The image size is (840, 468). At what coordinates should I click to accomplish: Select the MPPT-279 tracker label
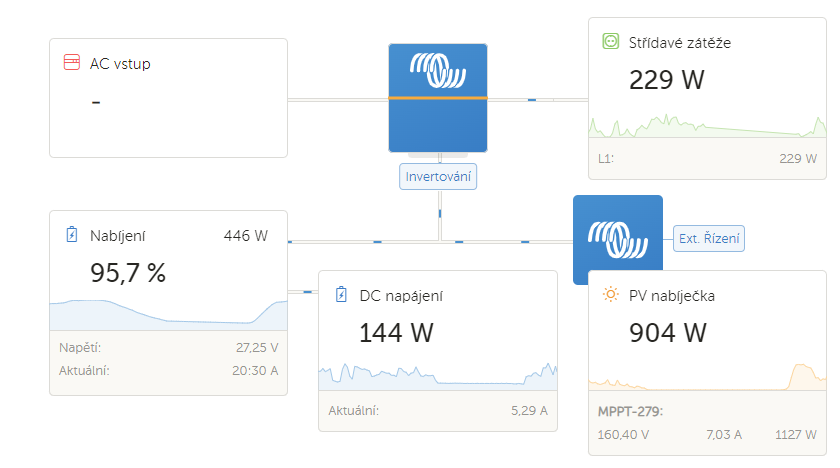point(631,411)
